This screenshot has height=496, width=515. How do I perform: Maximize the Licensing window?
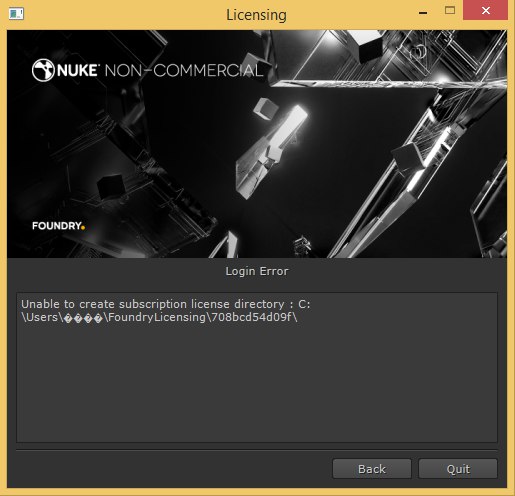450,10
